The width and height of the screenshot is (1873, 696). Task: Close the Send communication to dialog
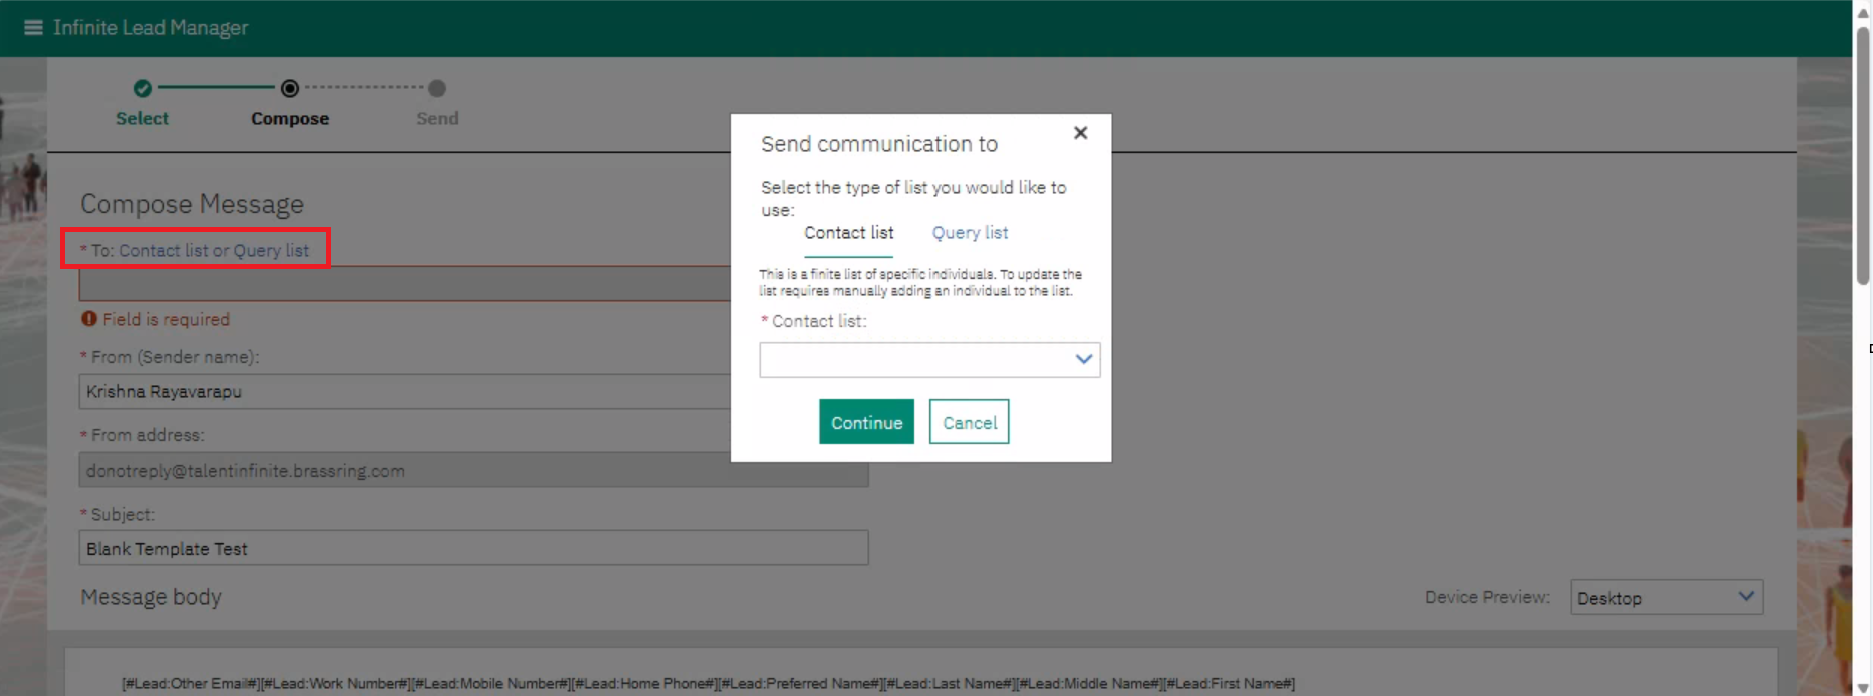(x=1080, y=133)
